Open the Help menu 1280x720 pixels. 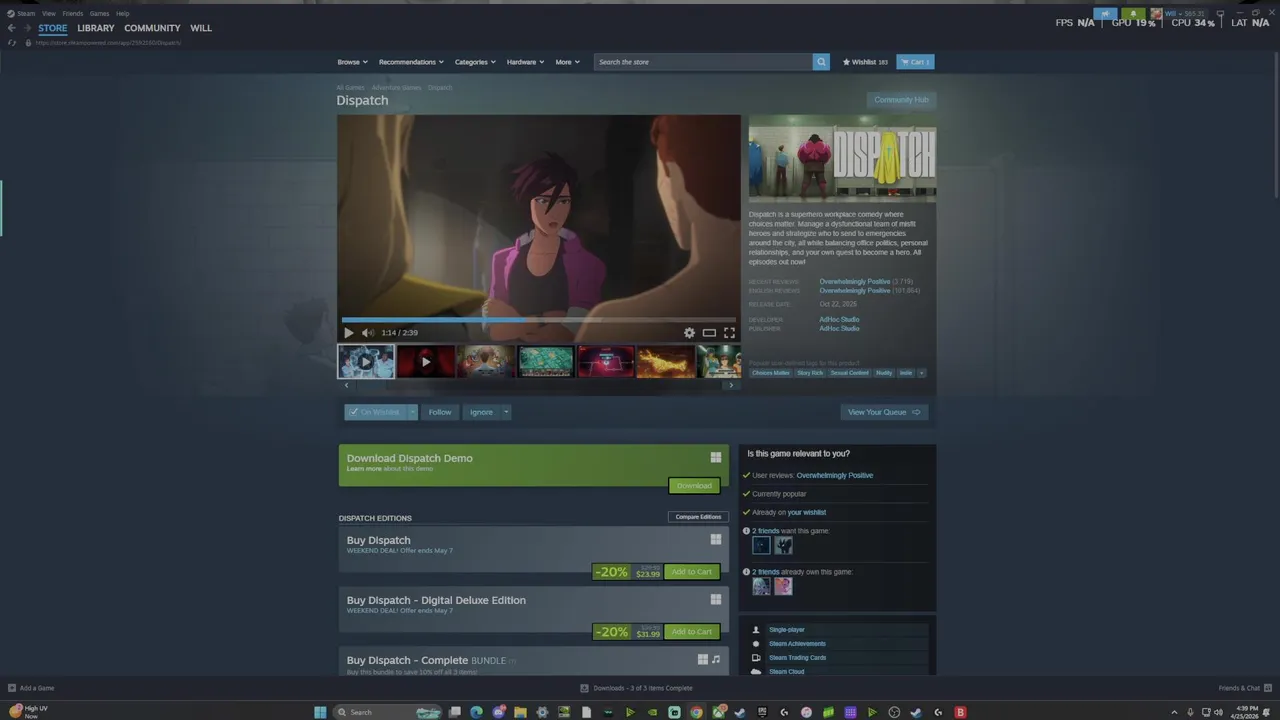pos(123,14)
